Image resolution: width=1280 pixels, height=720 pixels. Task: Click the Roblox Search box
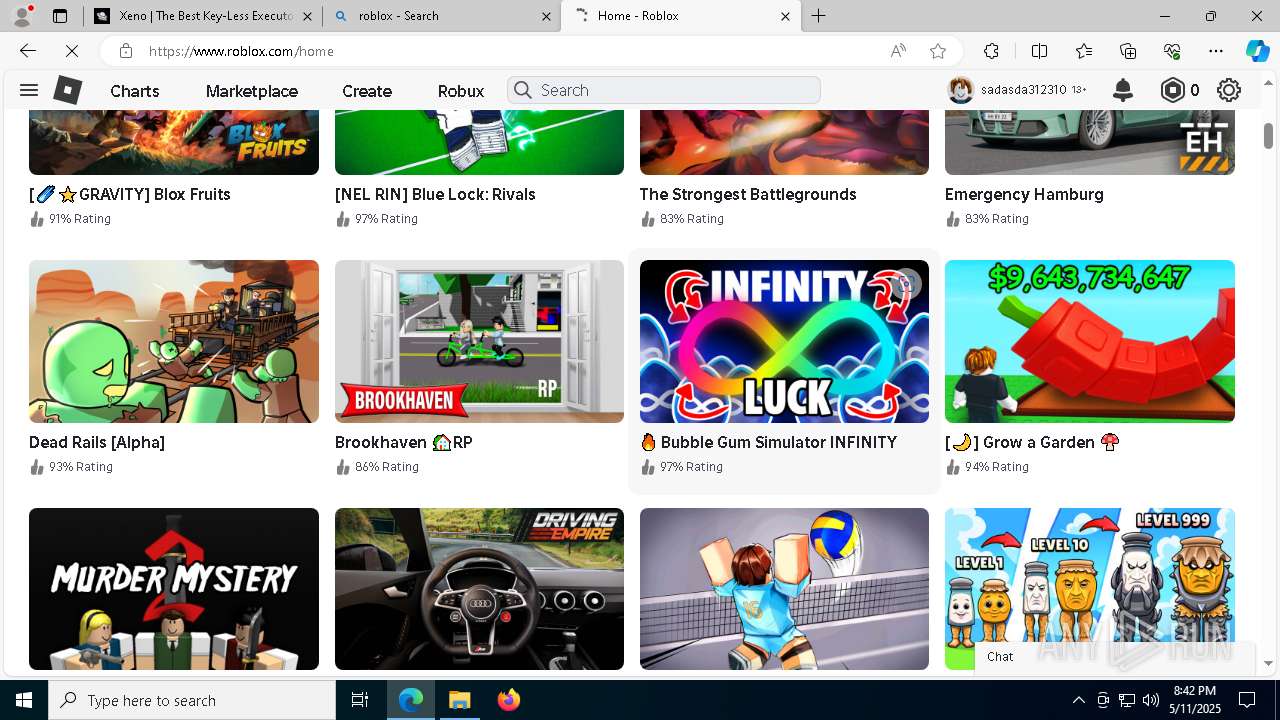[664, 90]
